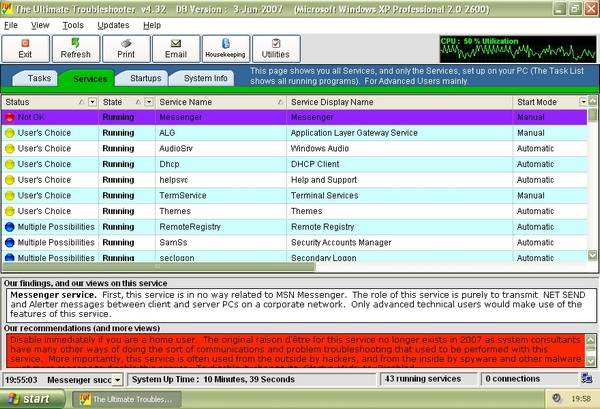Select the DHCP Client display name
Image resolution: width=600 pixels, height=409 pixels.
tap(315, 164)
